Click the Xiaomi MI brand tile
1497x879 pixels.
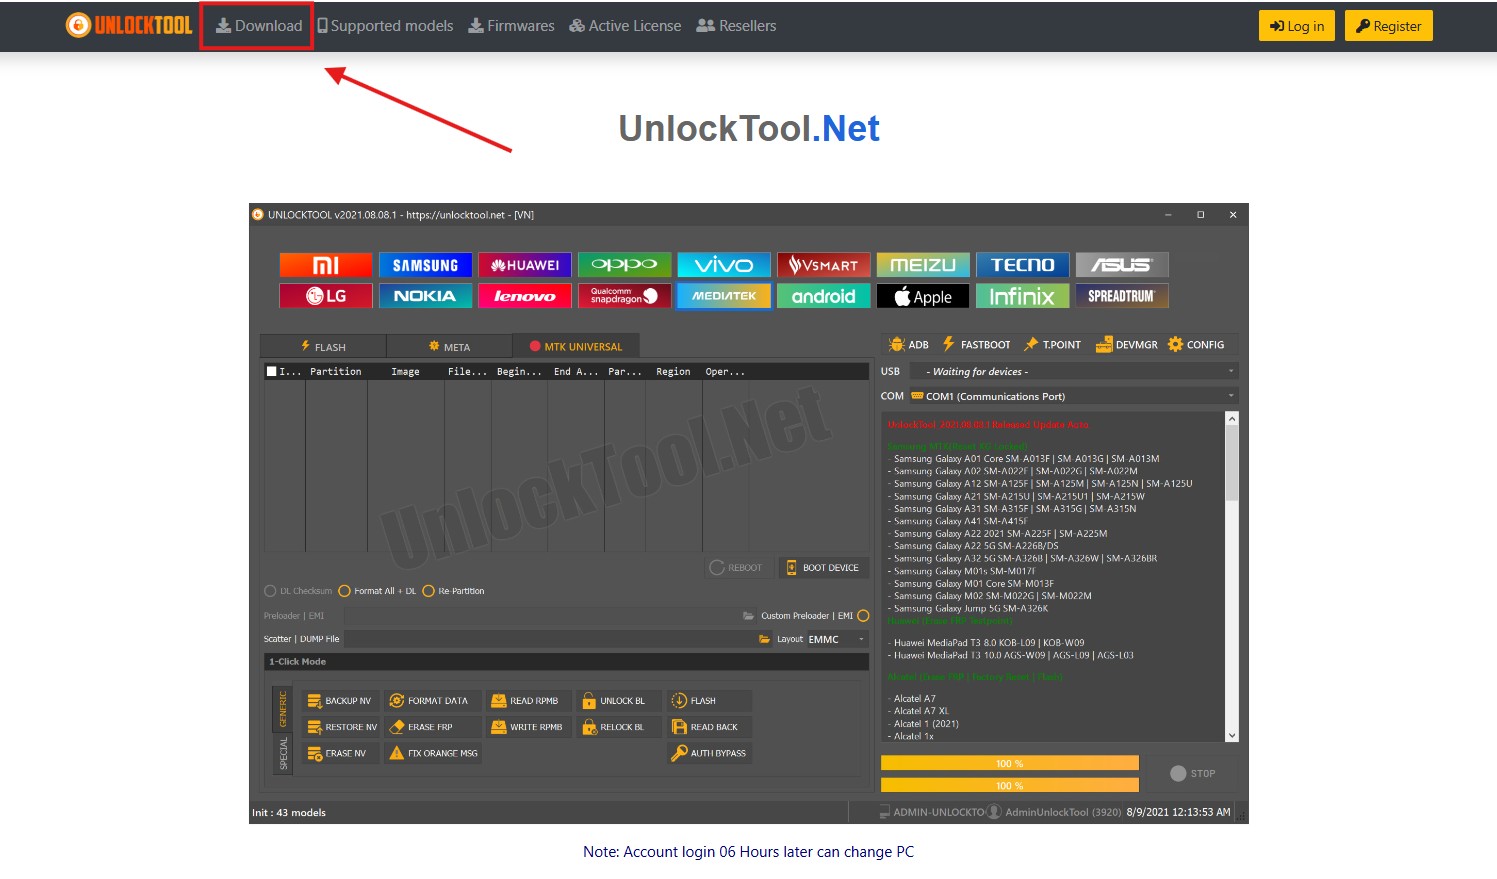[x=326, y=265]
